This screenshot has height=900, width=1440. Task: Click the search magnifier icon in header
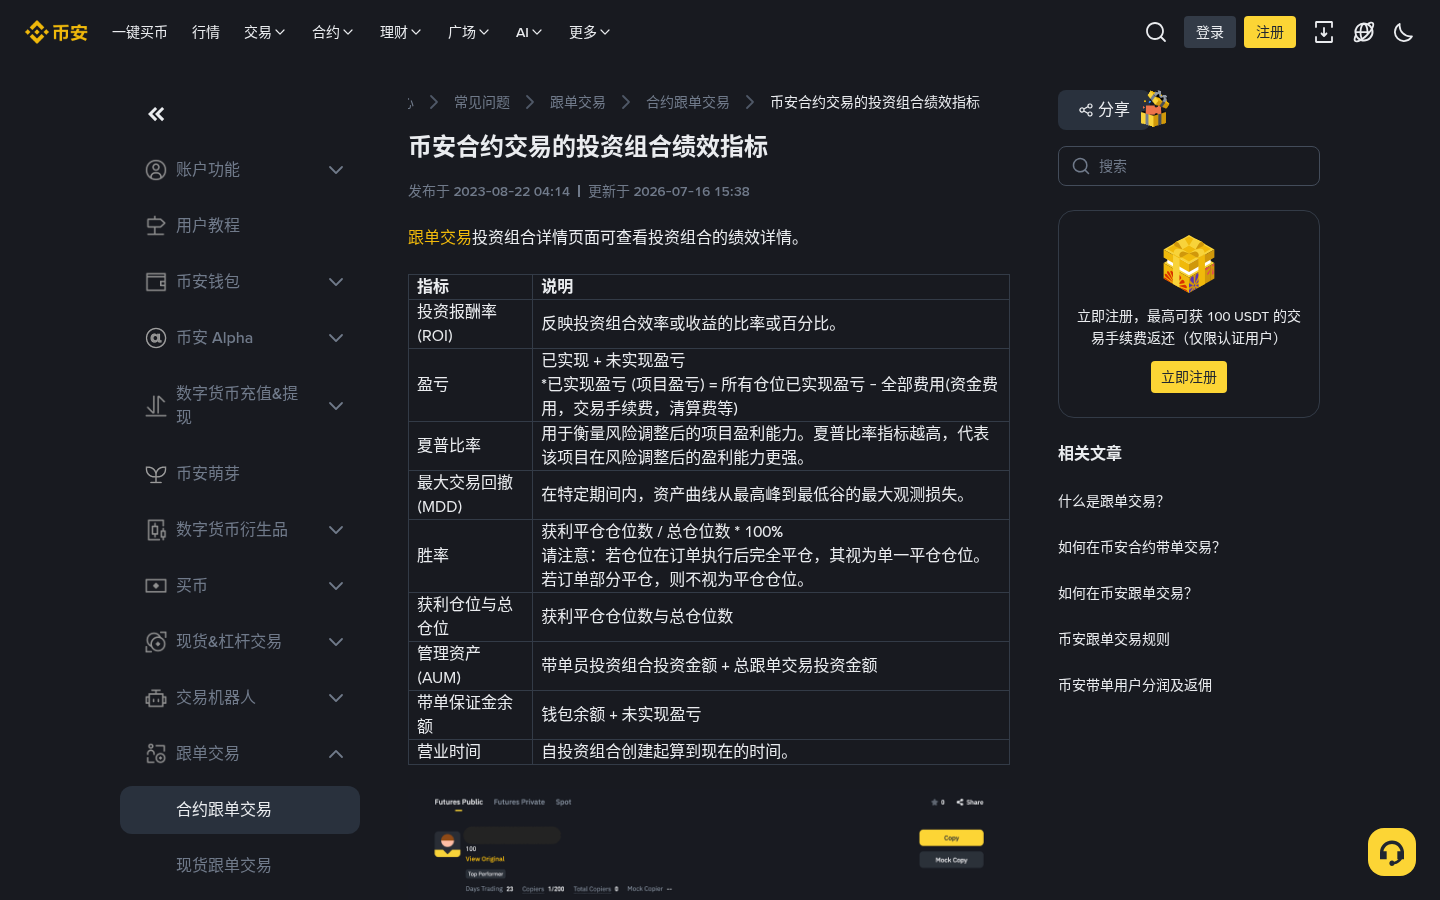click(x=1156, y=32)
